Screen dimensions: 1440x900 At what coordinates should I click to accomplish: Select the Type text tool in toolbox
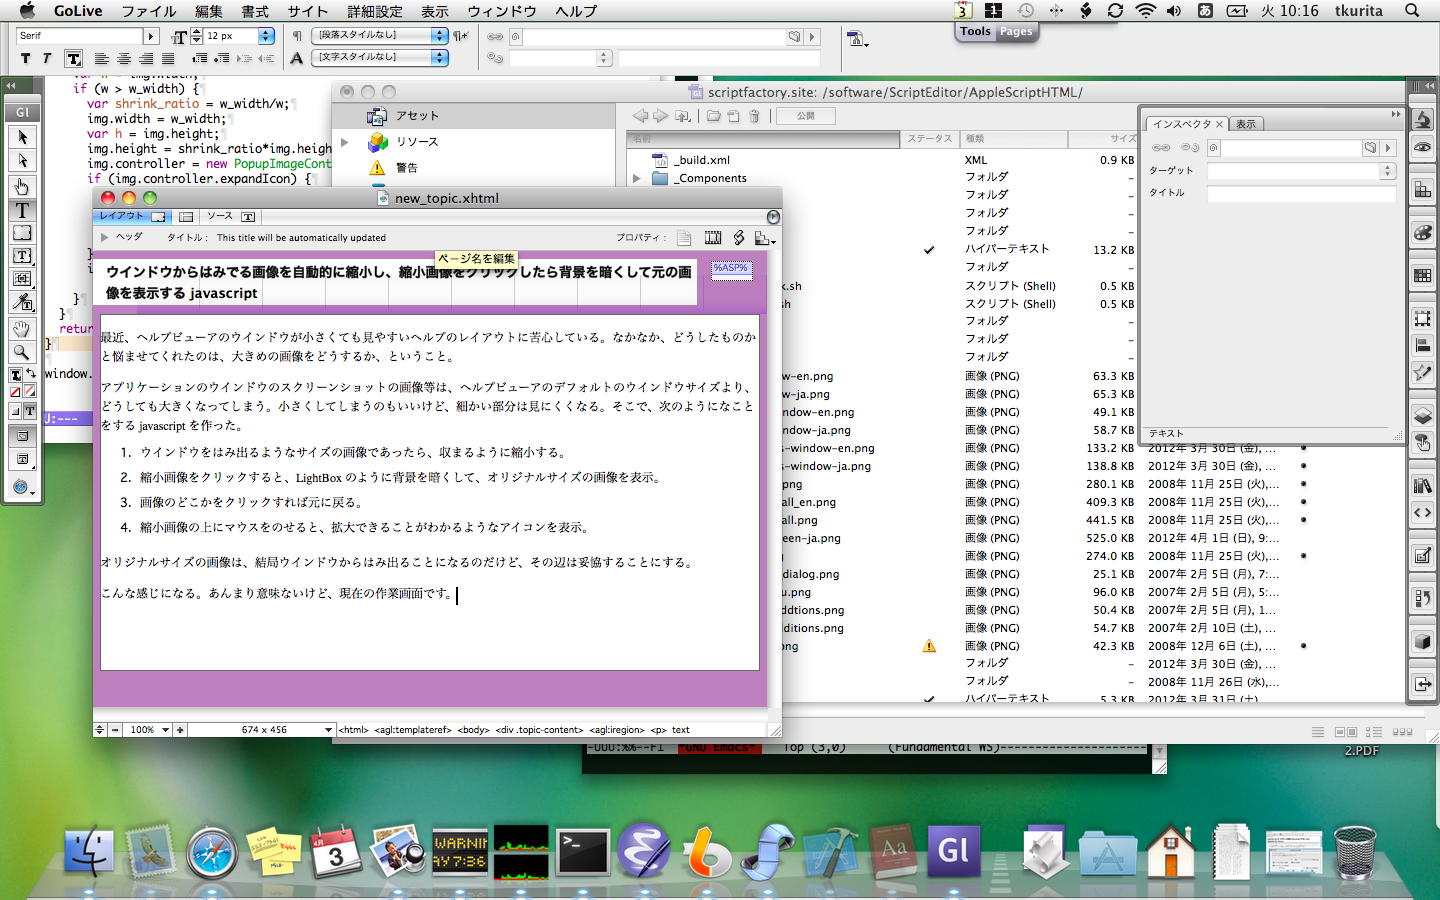pos(22,210)
